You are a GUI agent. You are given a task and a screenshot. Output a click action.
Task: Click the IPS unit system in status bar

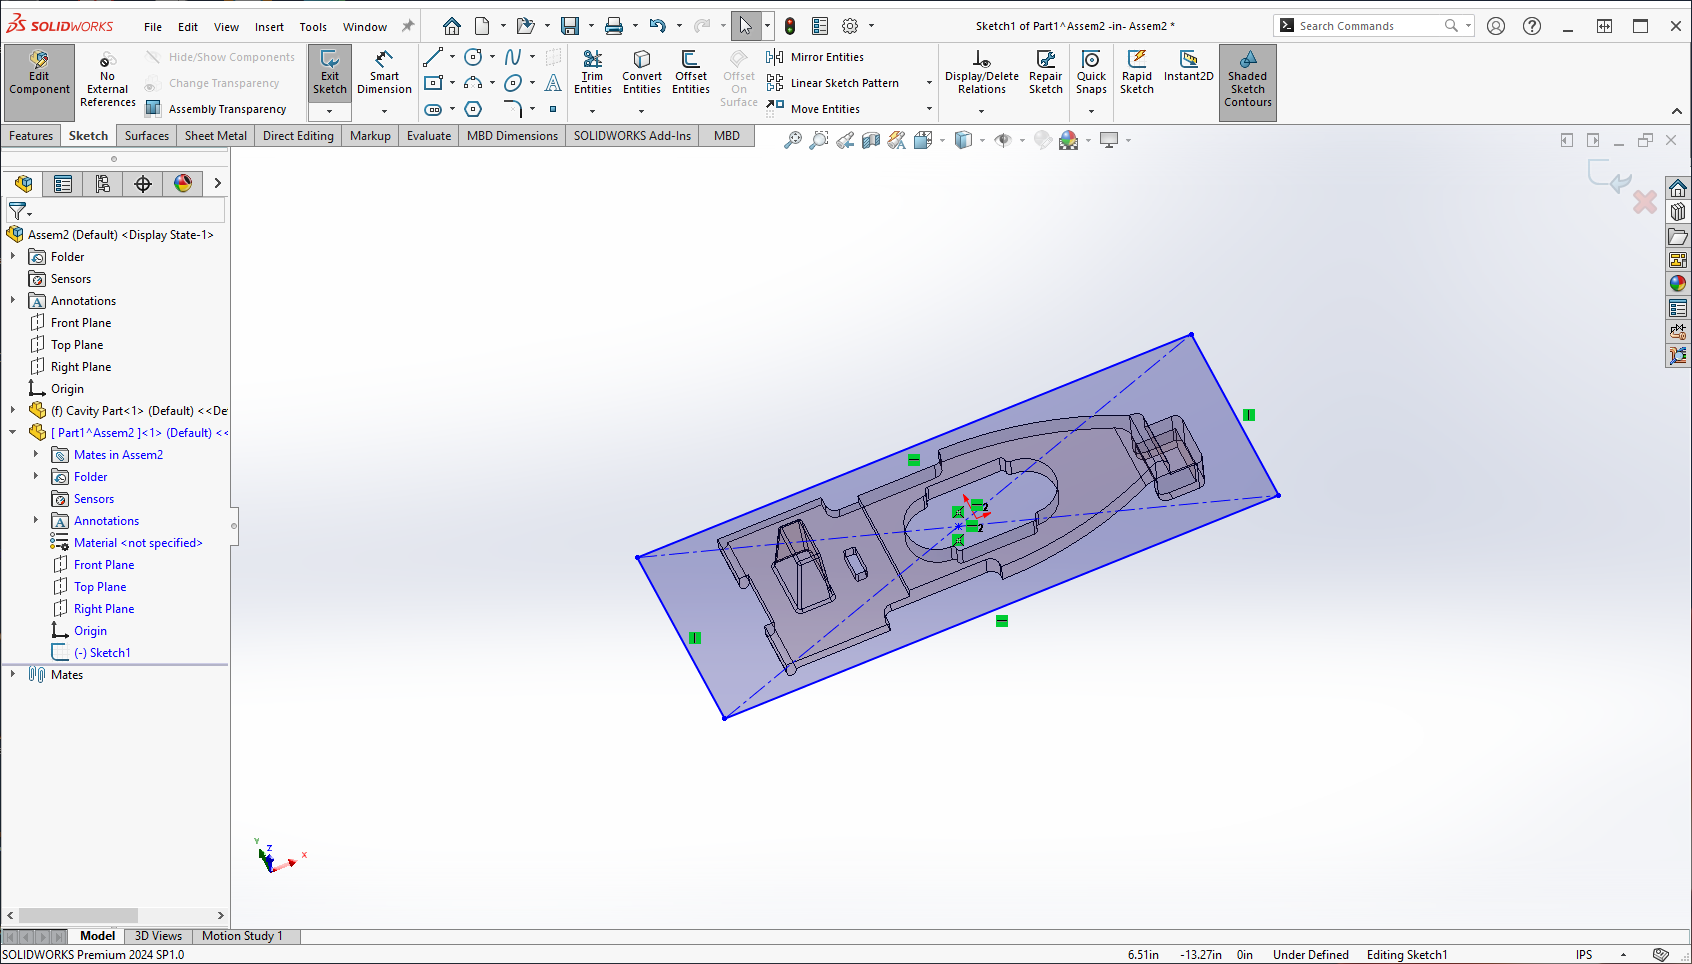(x=1584, y=955)
